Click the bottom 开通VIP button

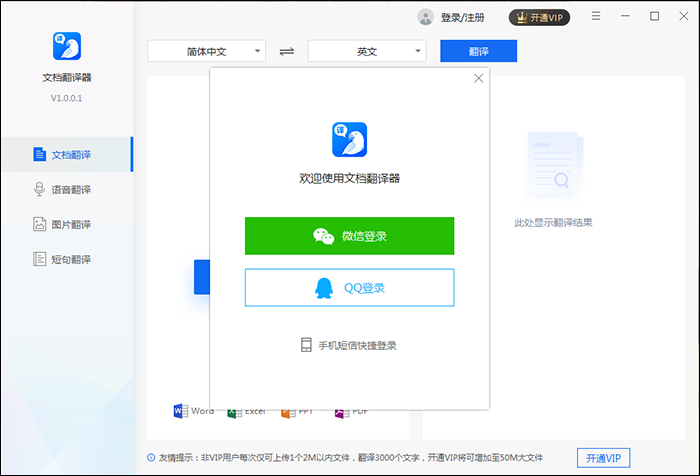point(603,458)
